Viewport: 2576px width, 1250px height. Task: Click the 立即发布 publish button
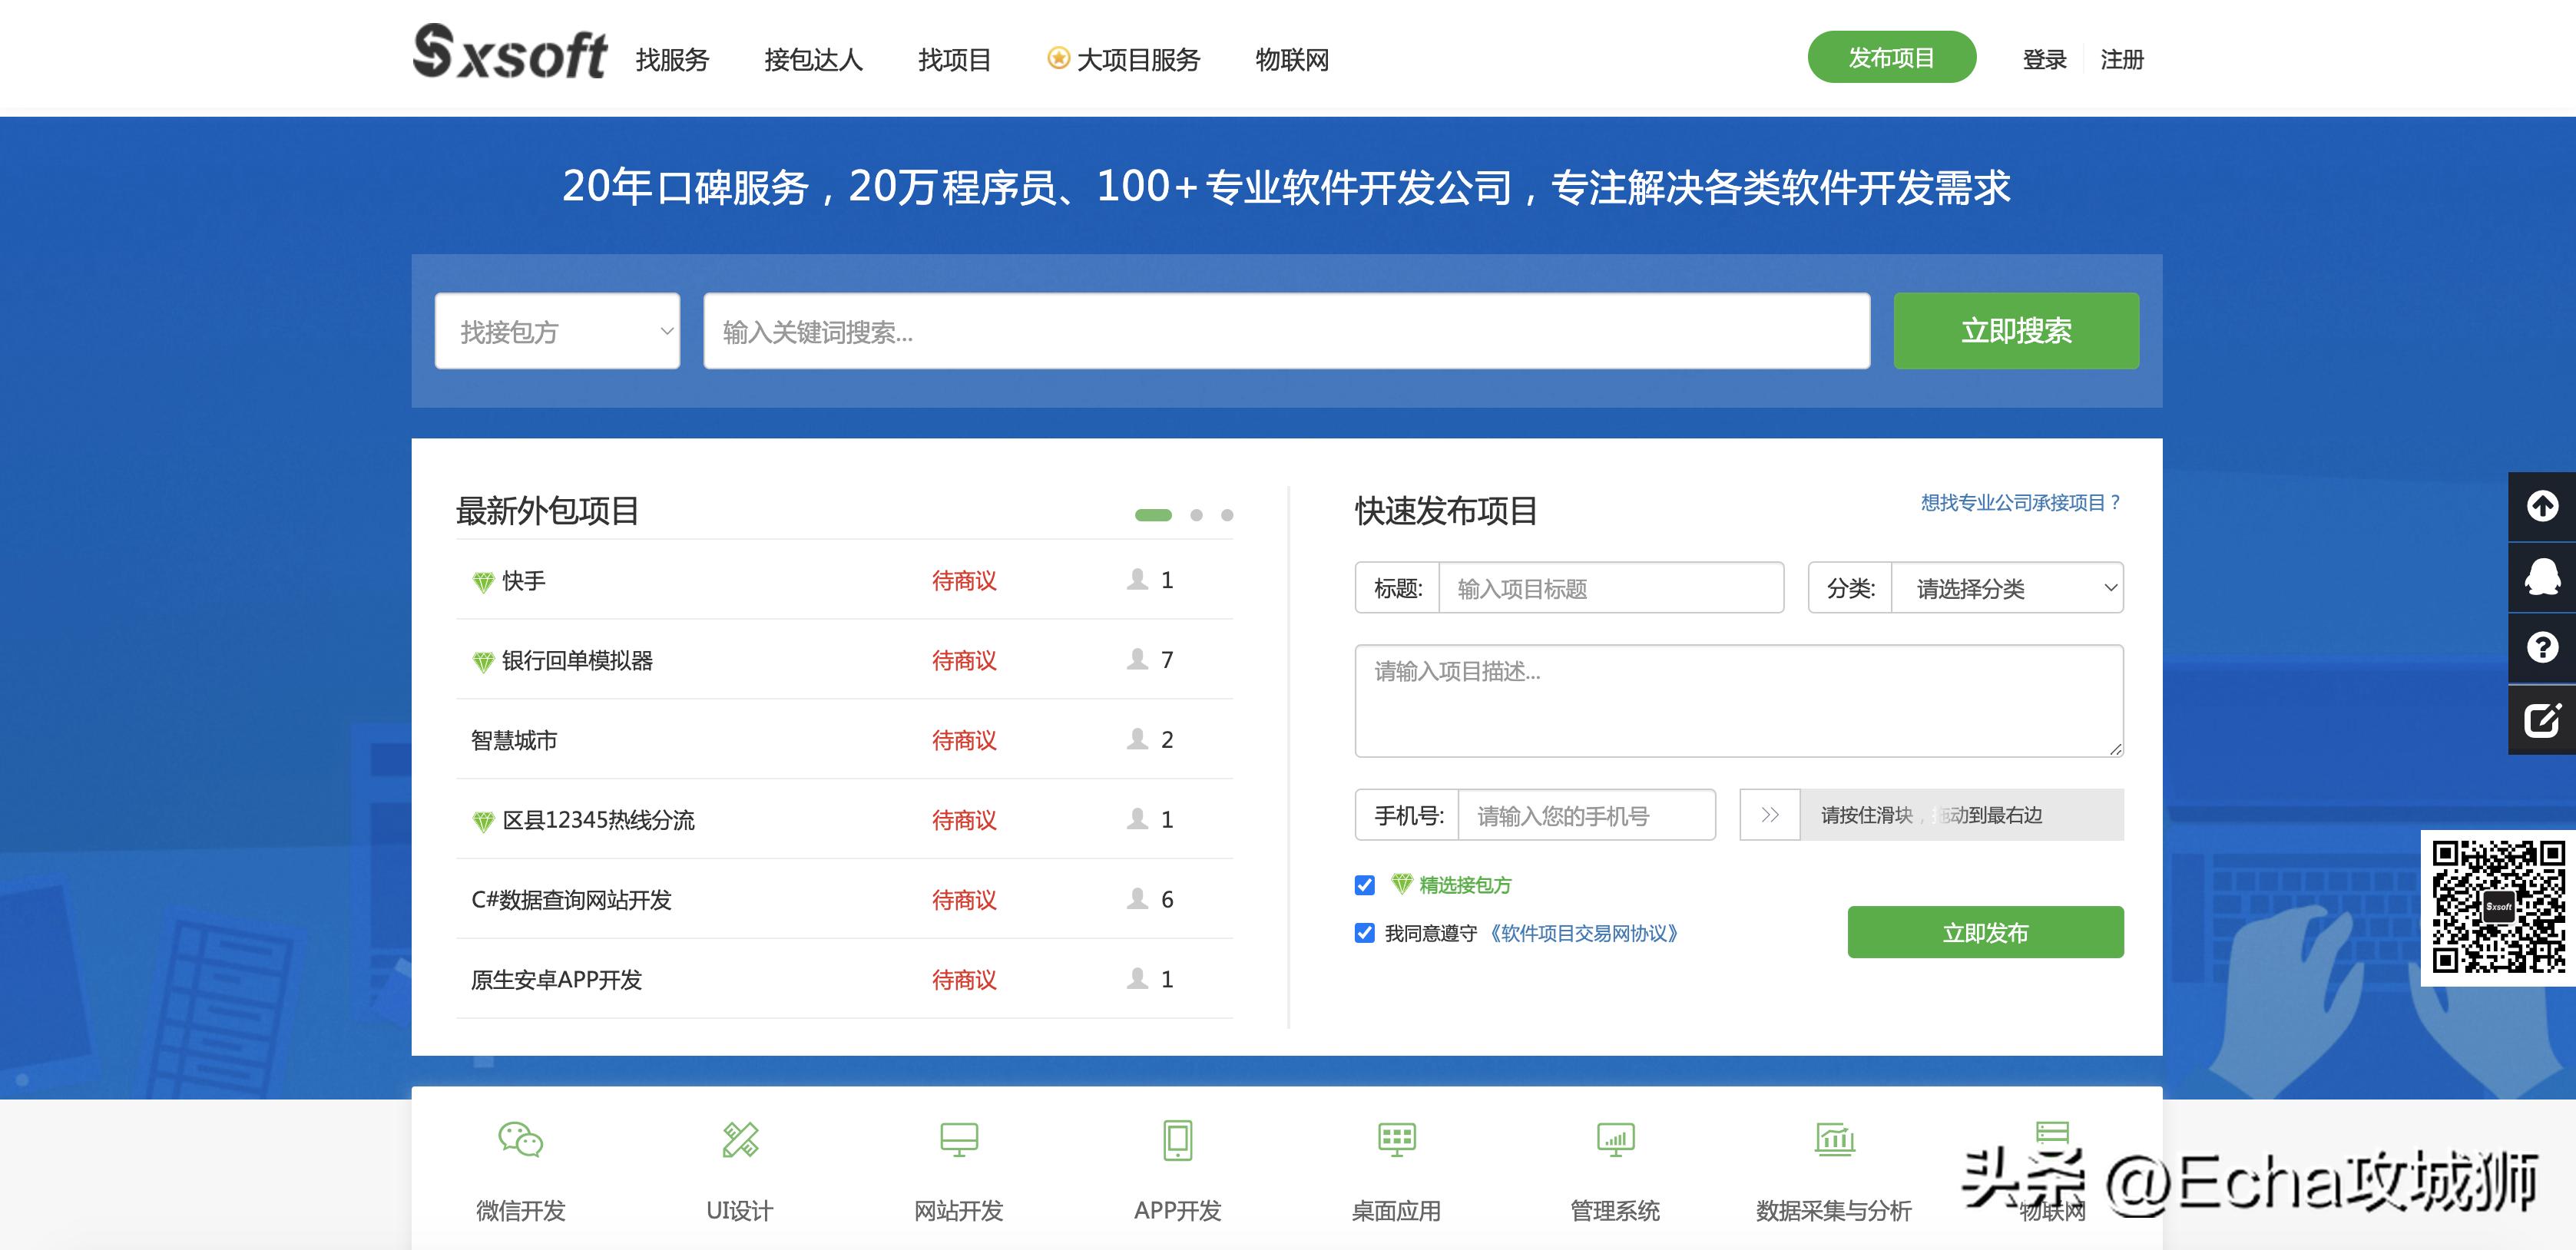coord(1984,931)
